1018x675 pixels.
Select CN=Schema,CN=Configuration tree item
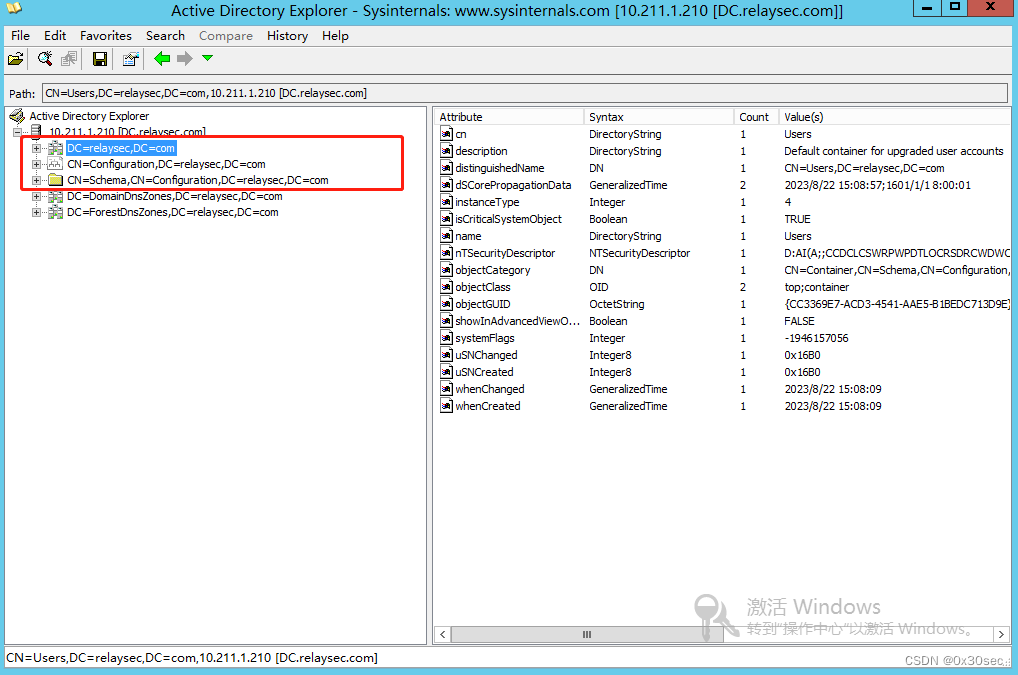(x=197, y=180)
